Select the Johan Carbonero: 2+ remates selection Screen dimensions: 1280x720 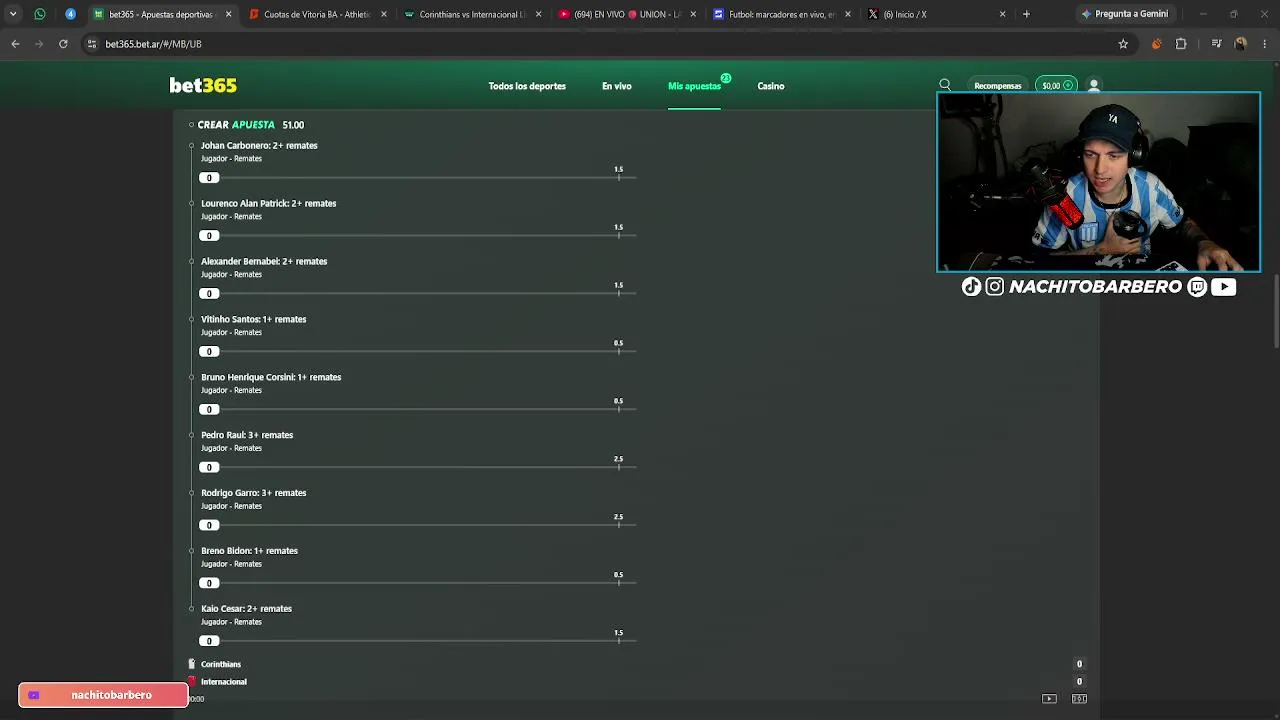(259, 145)
